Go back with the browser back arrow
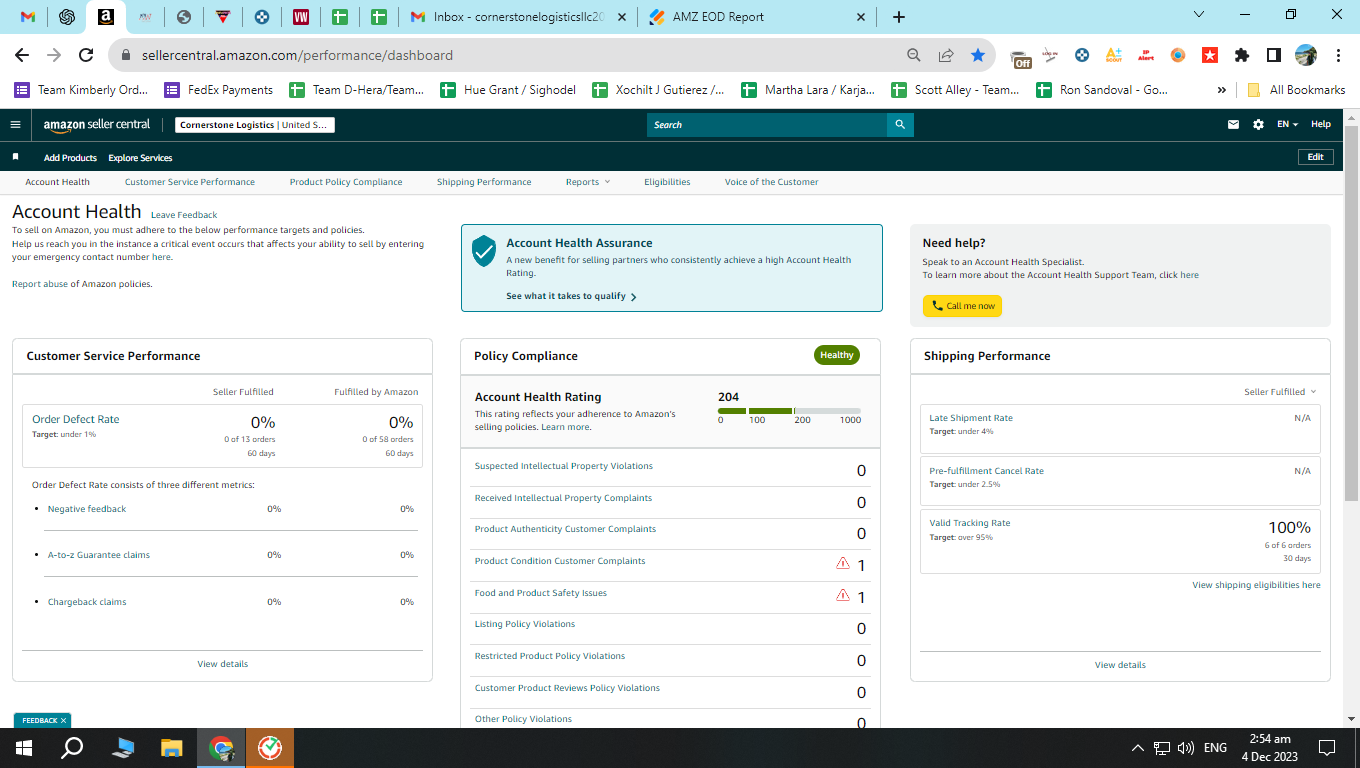Screen dimensions: 1360x768 pyautogui.click(x=22, y=55)
